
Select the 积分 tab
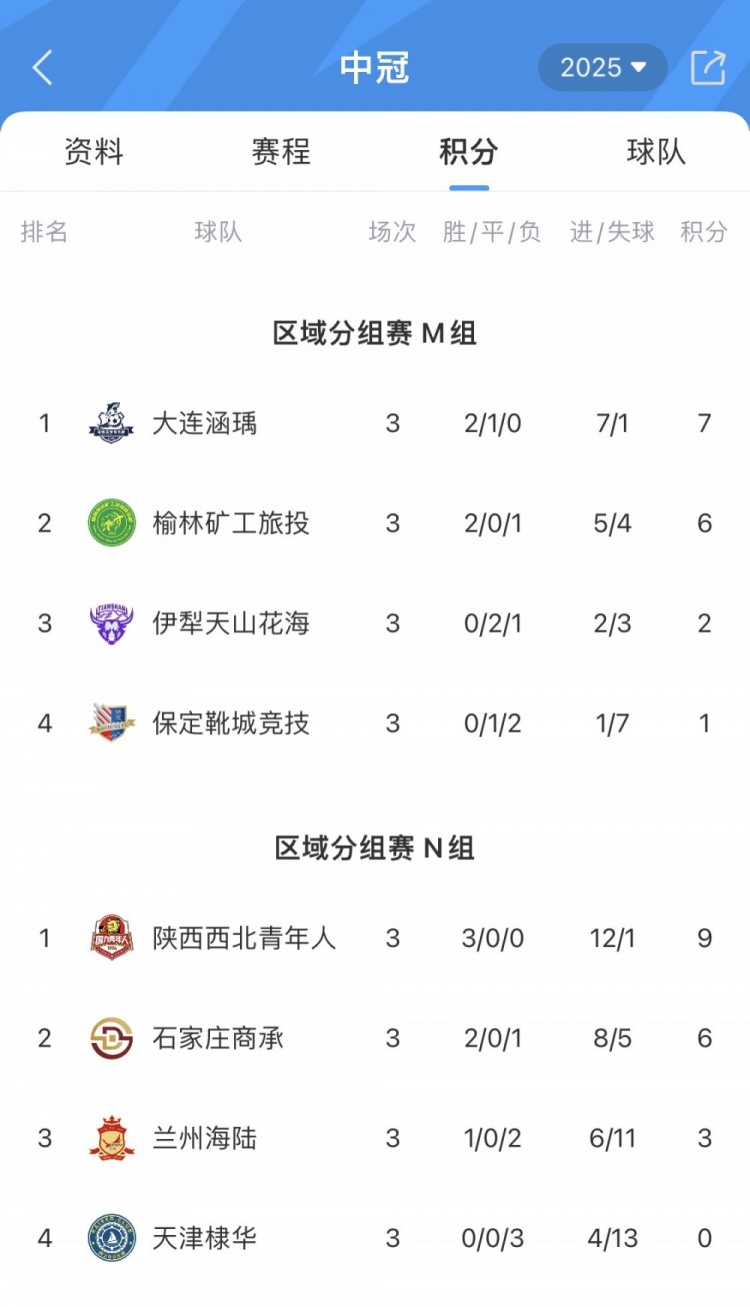coord(468,152)
